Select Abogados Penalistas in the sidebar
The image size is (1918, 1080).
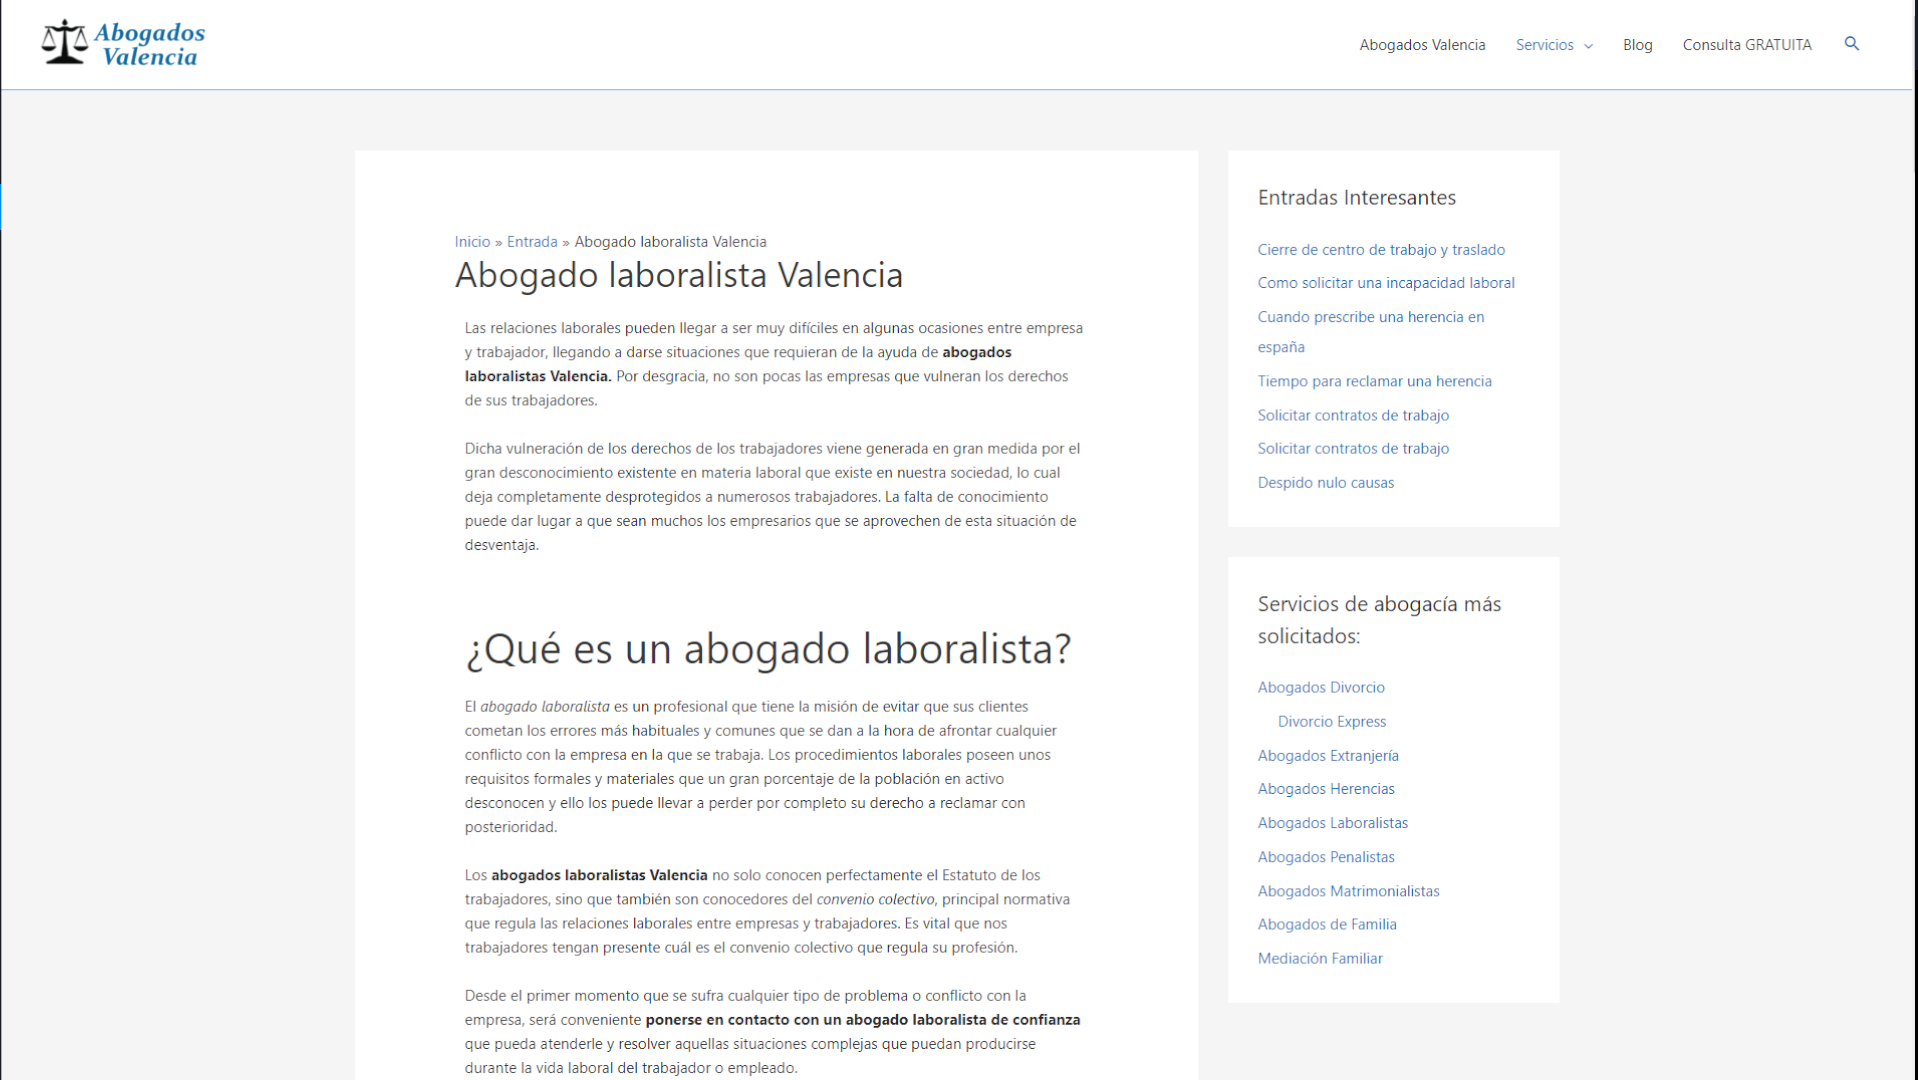coord(1325,857)
